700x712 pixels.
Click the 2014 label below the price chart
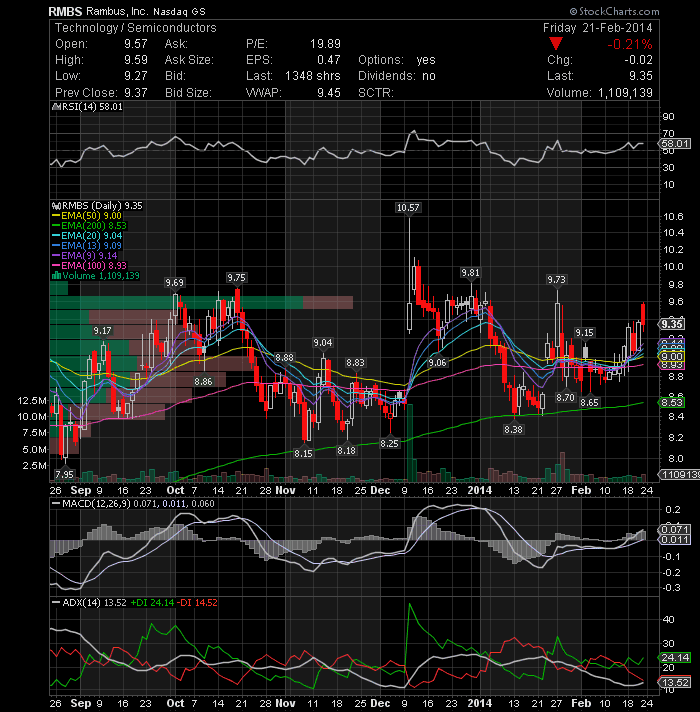pos(480,490)
